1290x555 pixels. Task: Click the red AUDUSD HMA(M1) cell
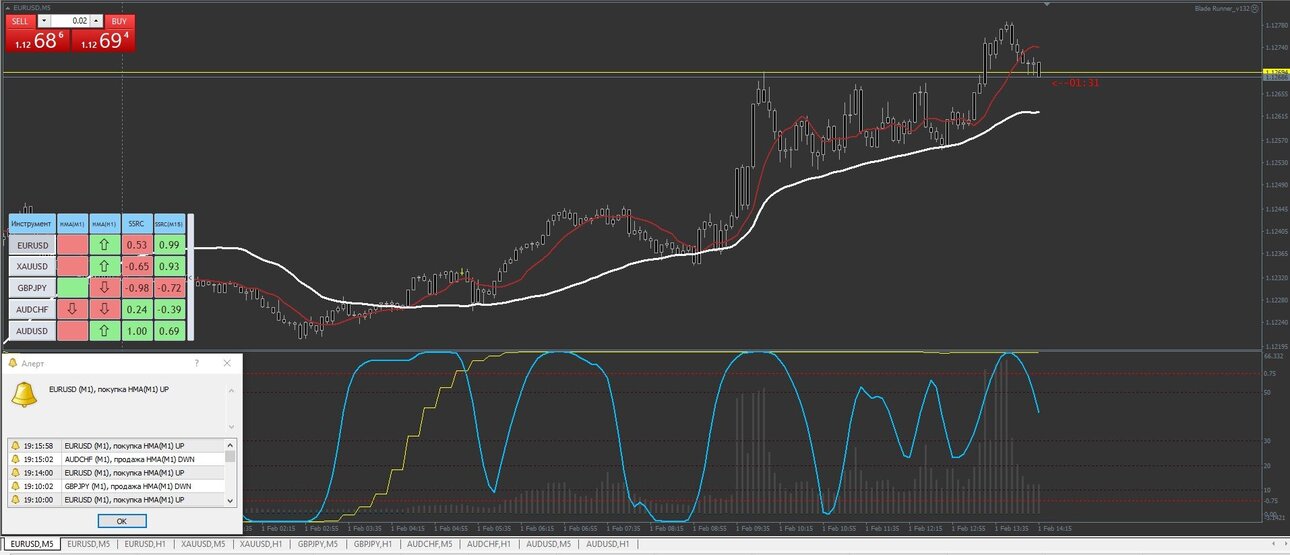click(71, 331)
